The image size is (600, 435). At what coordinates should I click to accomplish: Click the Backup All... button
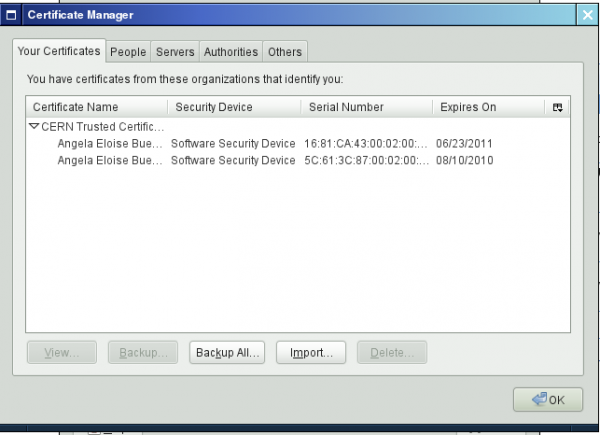(228, 352)
